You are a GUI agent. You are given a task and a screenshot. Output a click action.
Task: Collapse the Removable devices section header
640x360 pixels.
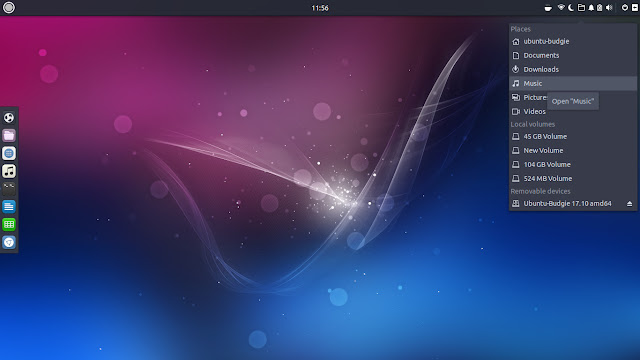(540, 191)
